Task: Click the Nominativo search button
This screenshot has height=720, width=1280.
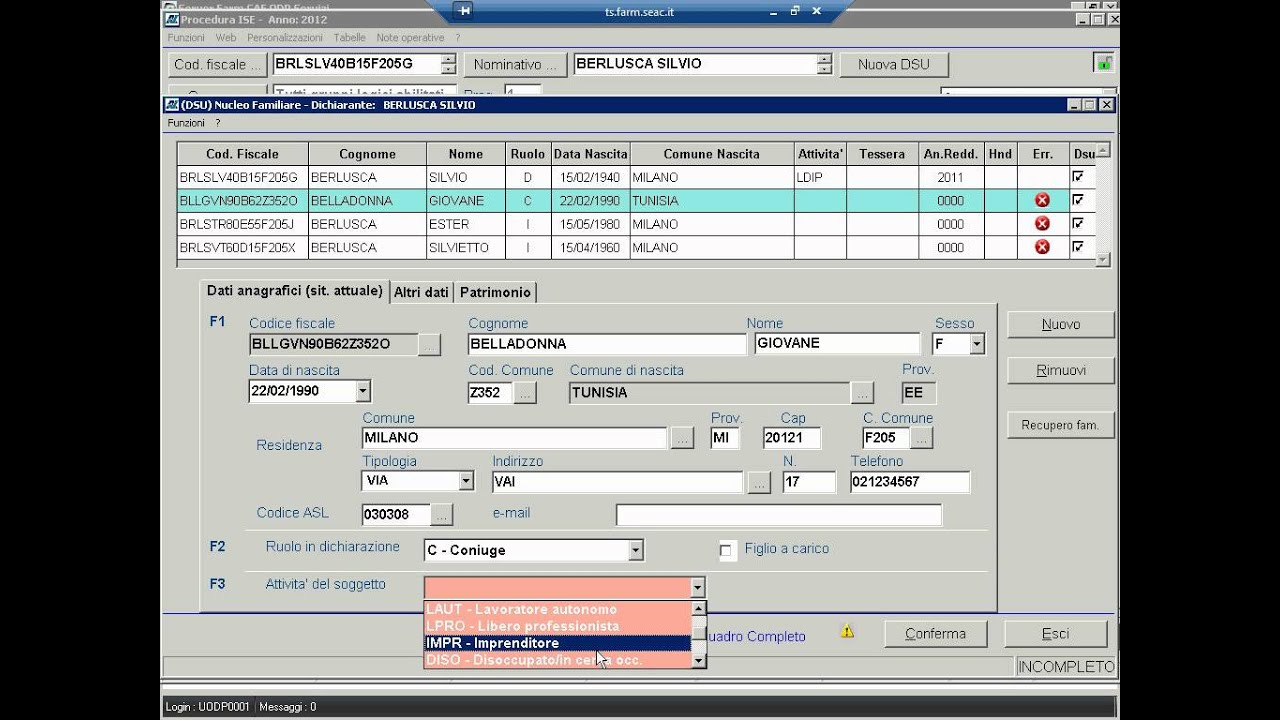Action: point(515,64)
